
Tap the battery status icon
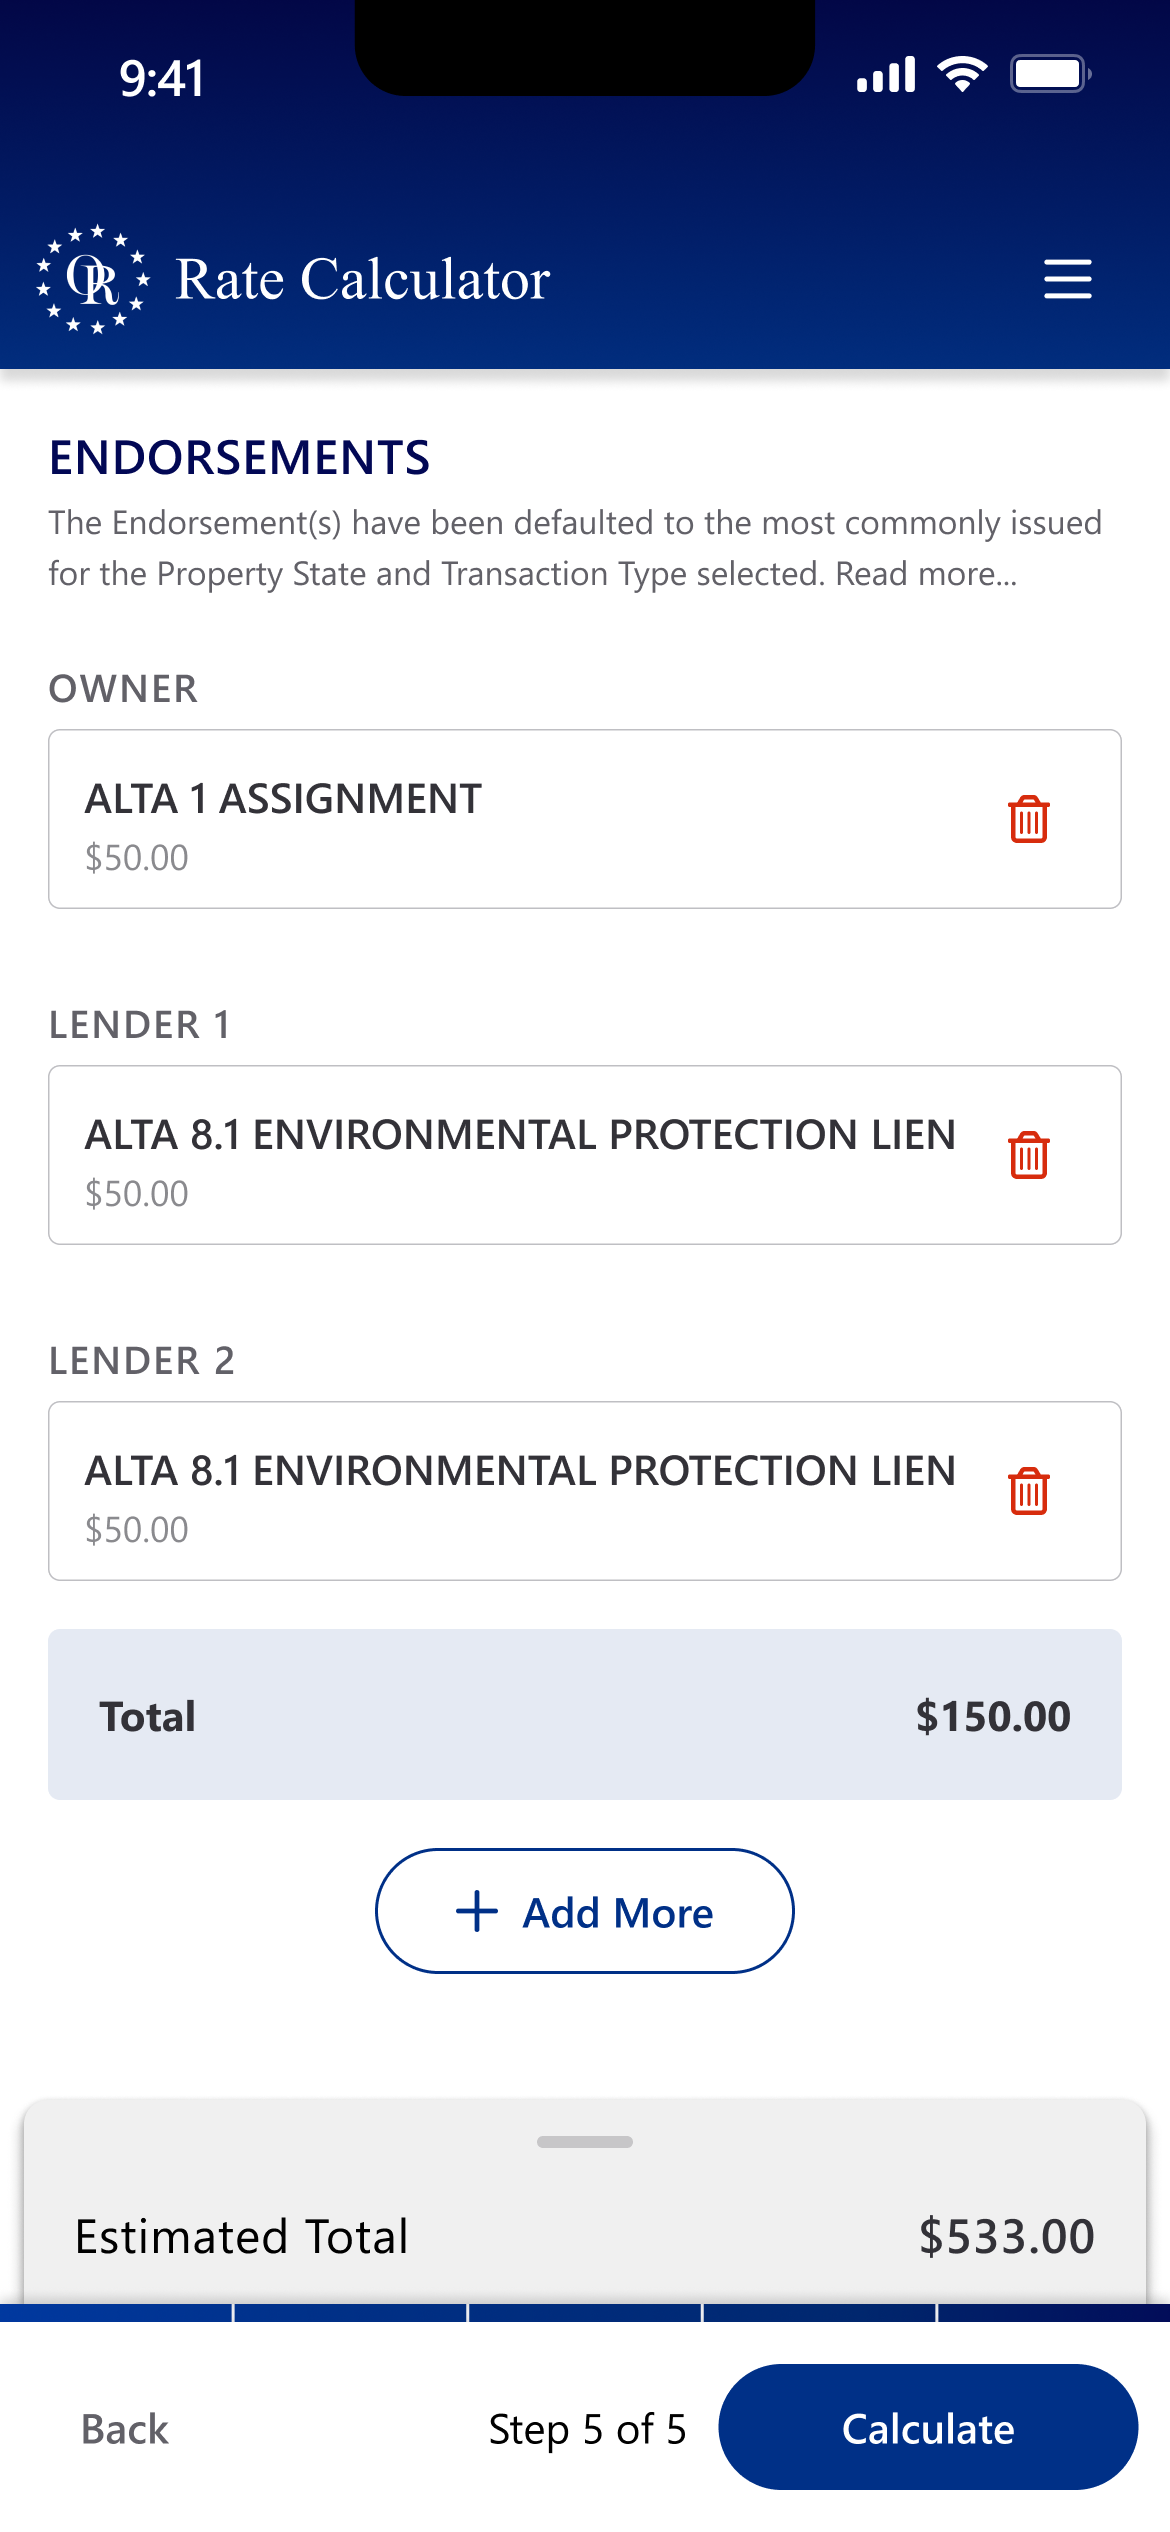[1049, 75]
